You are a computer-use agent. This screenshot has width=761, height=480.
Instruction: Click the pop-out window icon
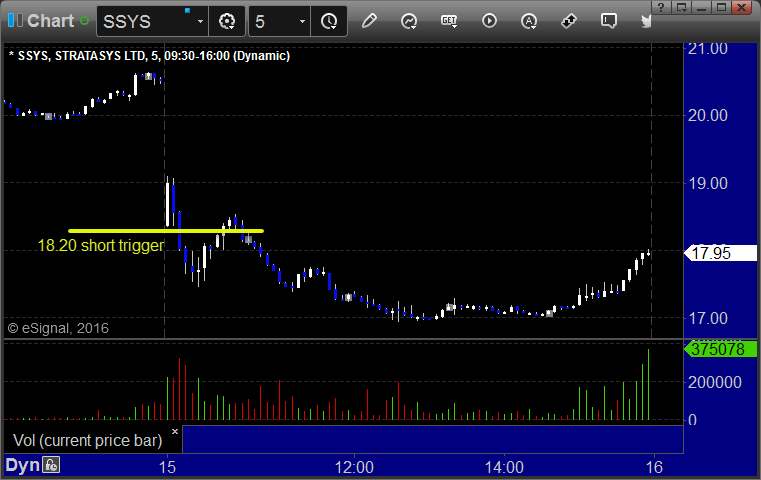[x=681, y=7]
